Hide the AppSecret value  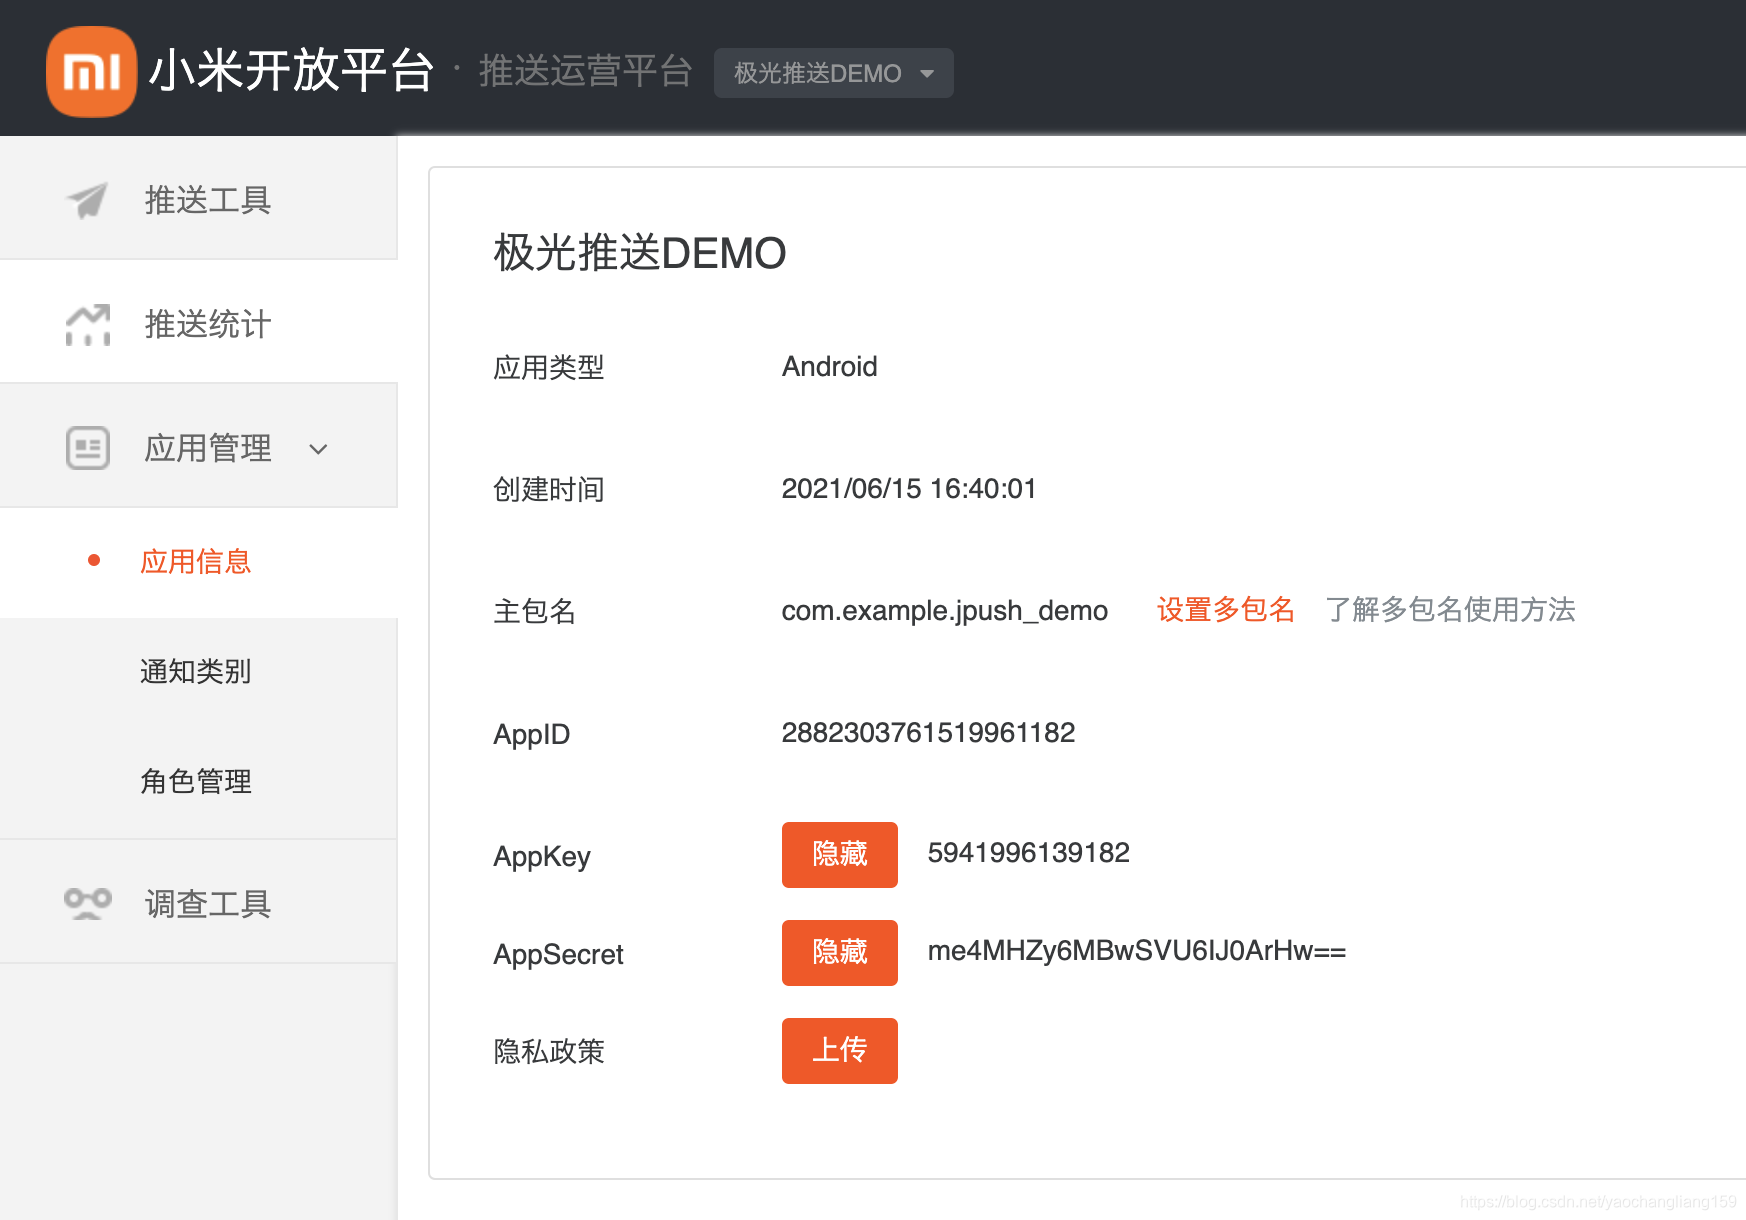(839, 953)
